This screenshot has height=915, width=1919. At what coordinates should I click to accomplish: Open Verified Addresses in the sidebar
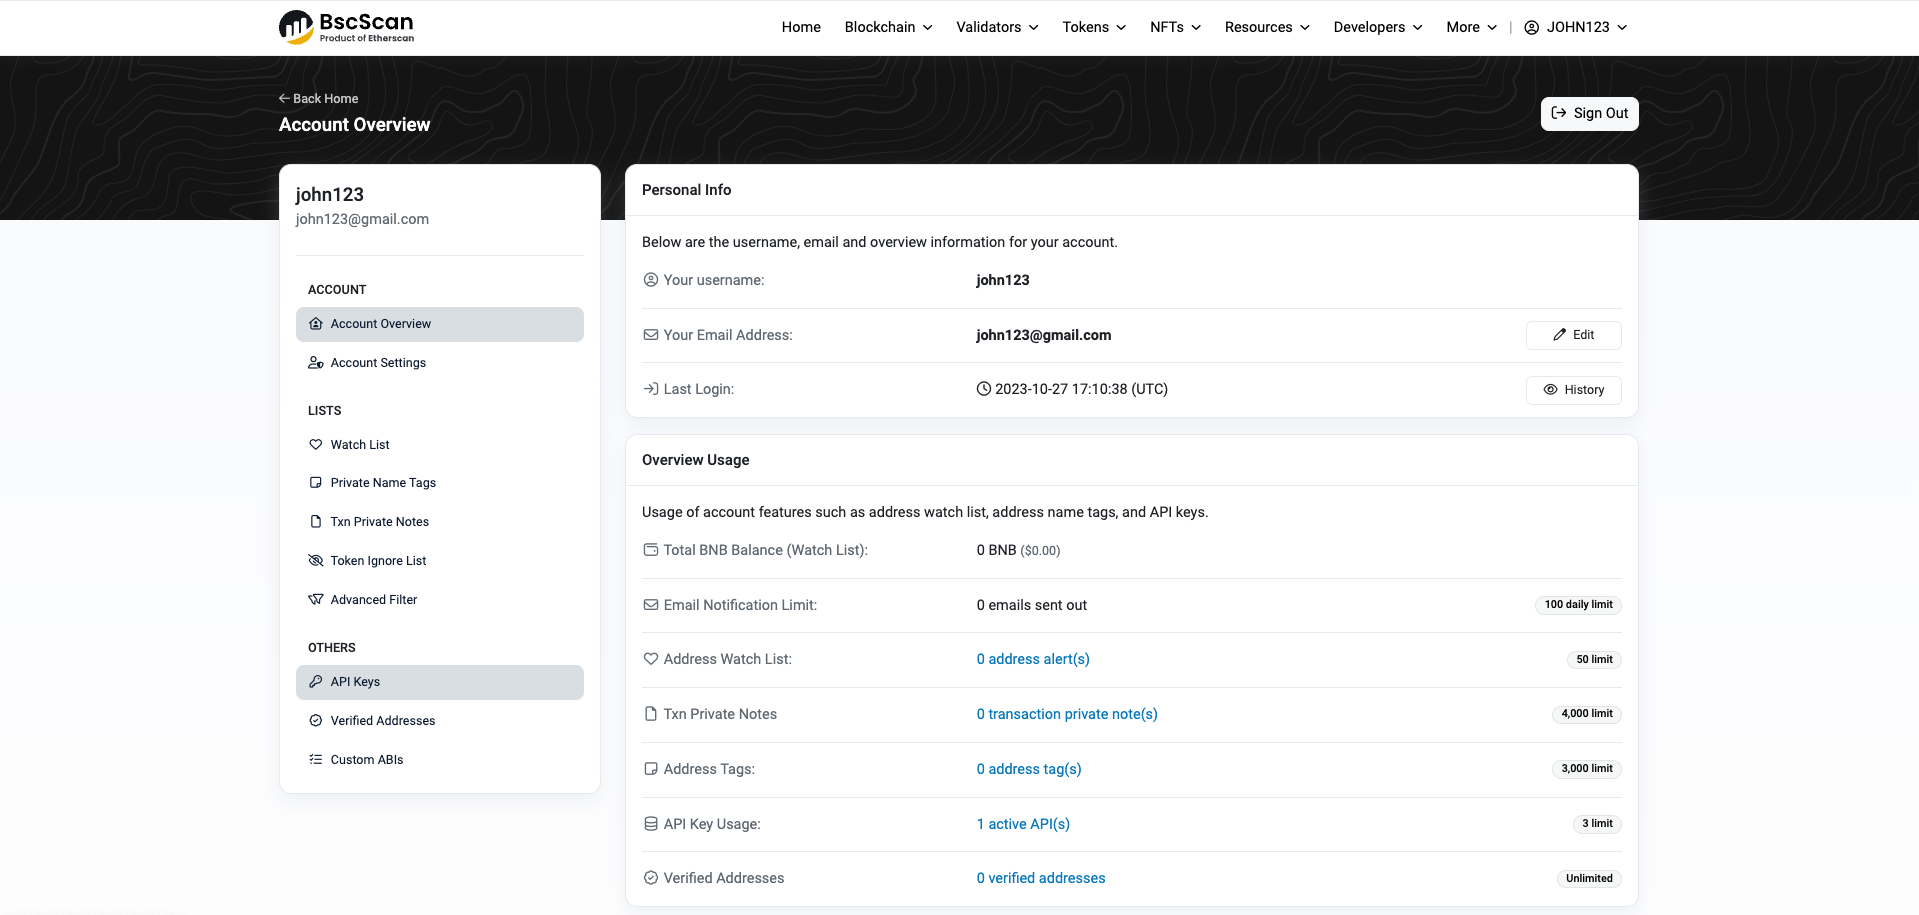click(440, 721)
